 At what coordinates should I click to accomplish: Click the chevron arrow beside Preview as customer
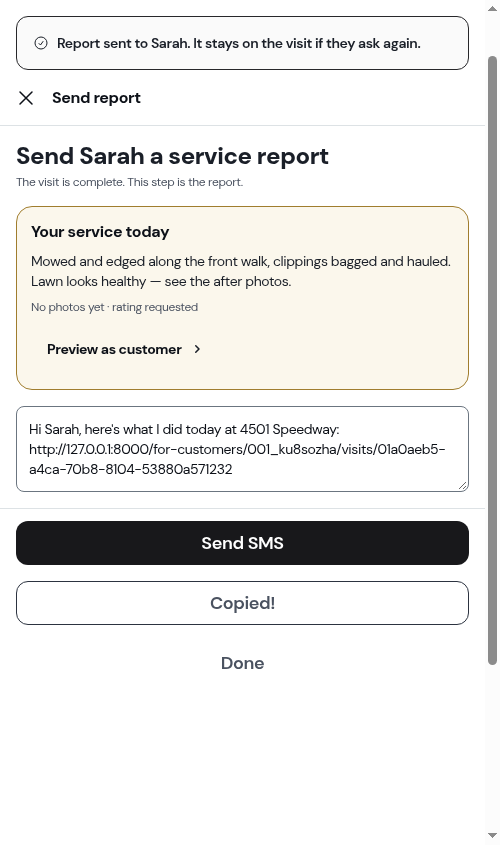point(197,349)
